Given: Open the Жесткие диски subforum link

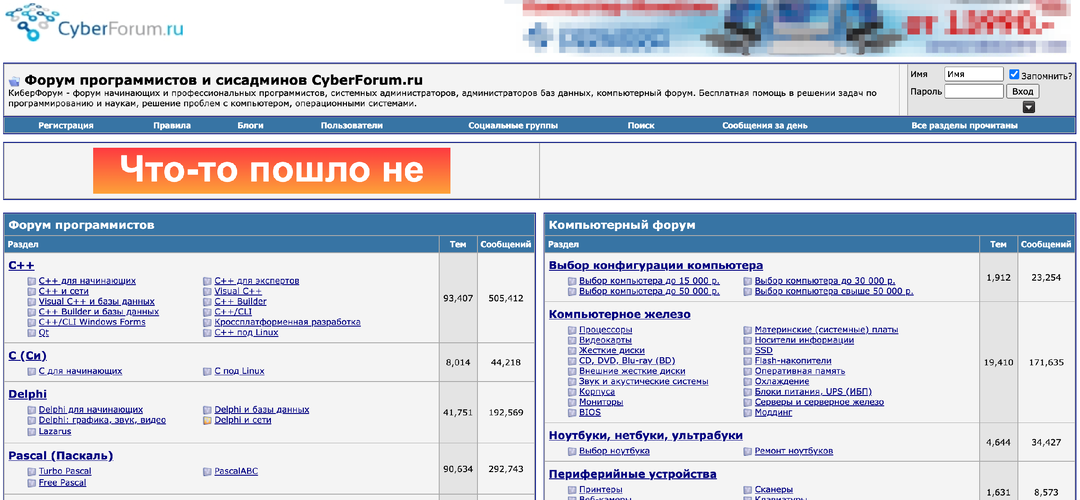Looking at the screenshot, I should [612, 351].
